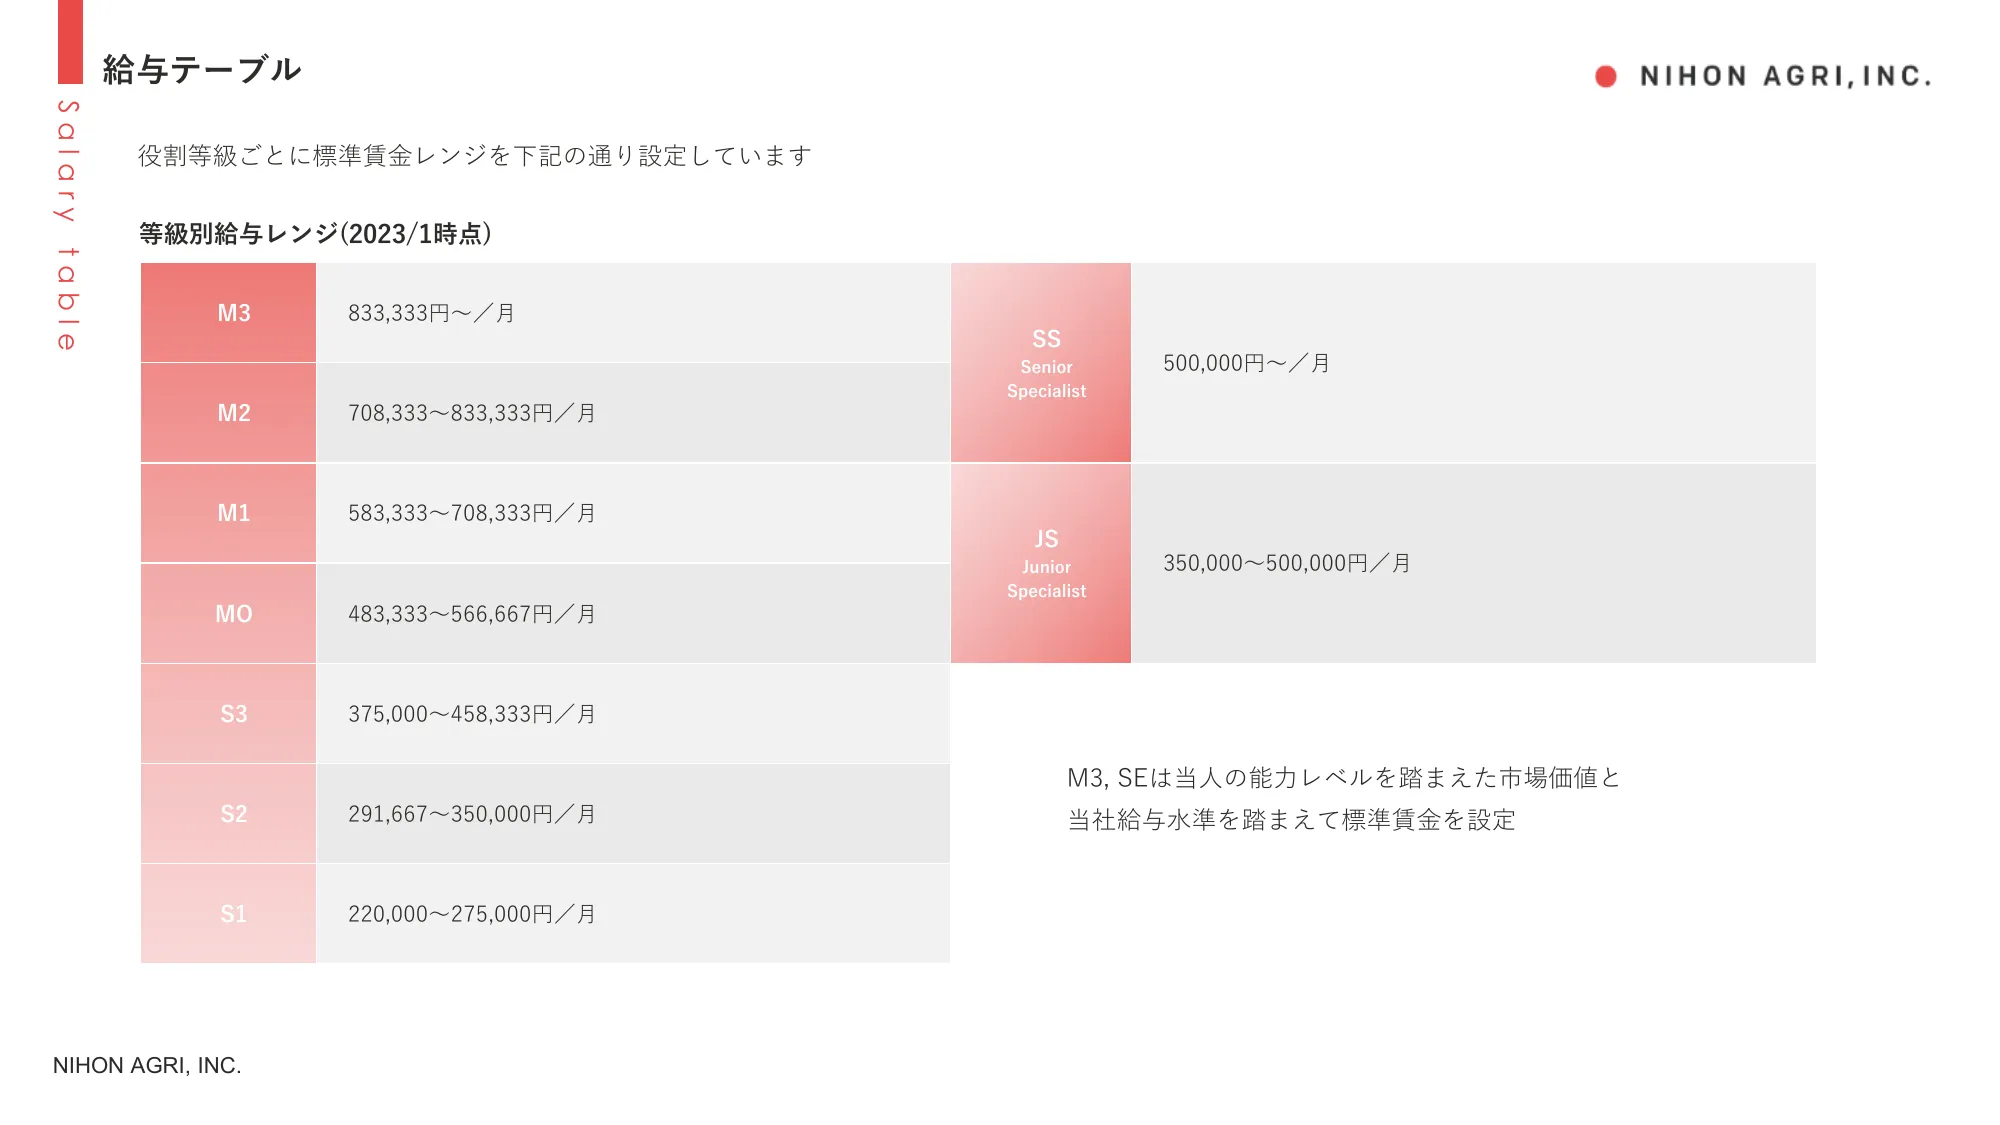Select the M2 grade cell

(x=228, y=413)
